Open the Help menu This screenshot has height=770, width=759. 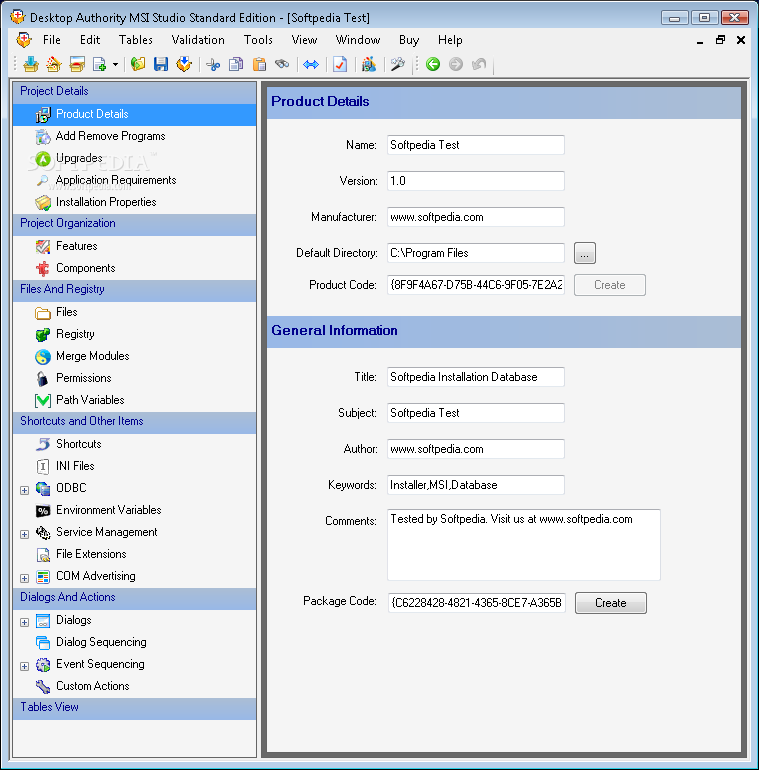coord(450,40)
